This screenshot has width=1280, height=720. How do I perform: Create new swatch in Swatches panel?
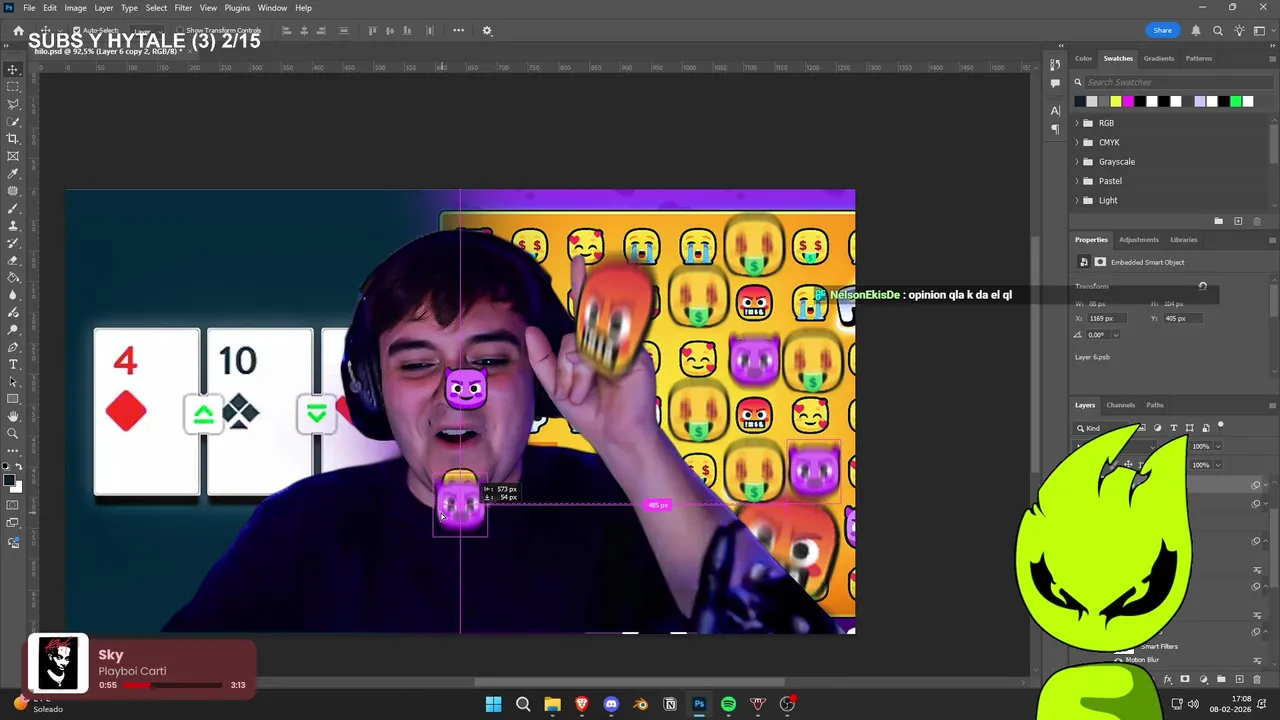point(1238,221)
